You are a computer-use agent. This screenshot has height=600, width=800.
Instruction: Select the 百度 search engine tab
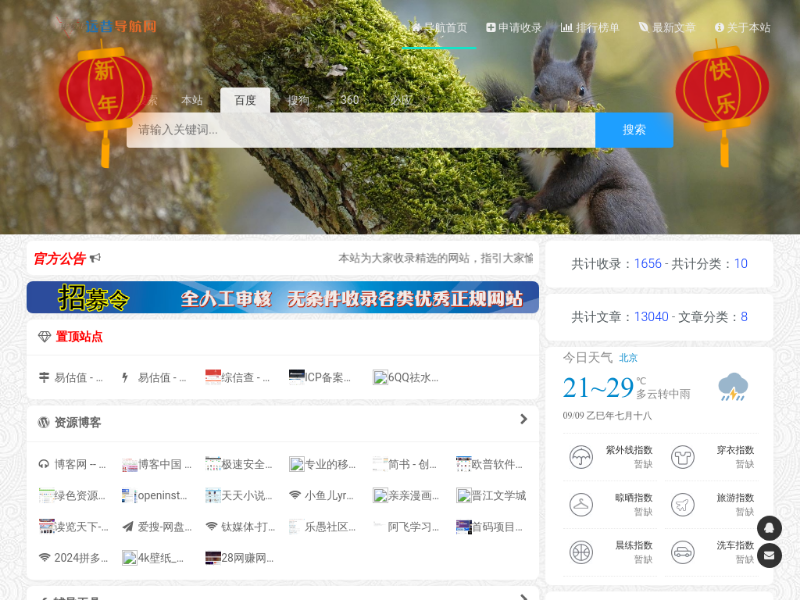(245, 100)
